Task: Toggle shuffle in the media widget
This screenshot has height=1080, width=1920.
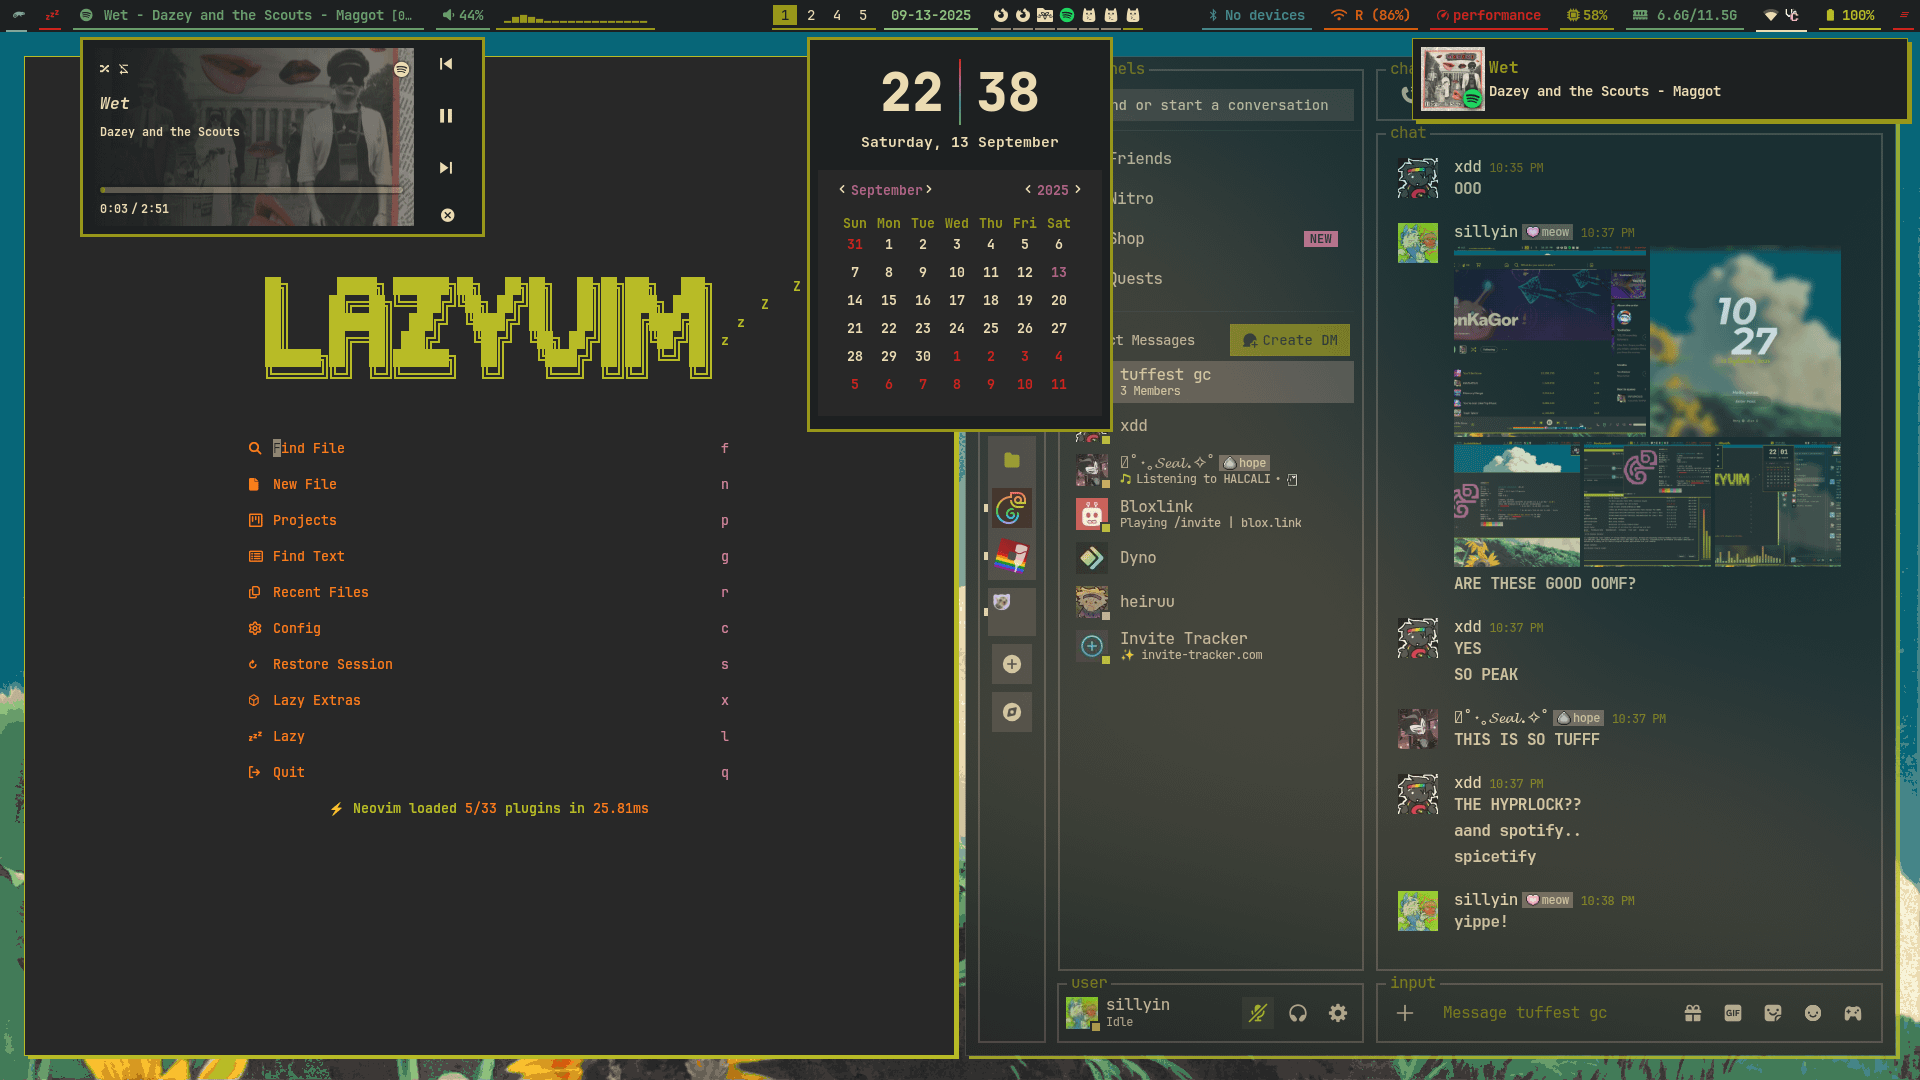Action: (x=105, y=69)
